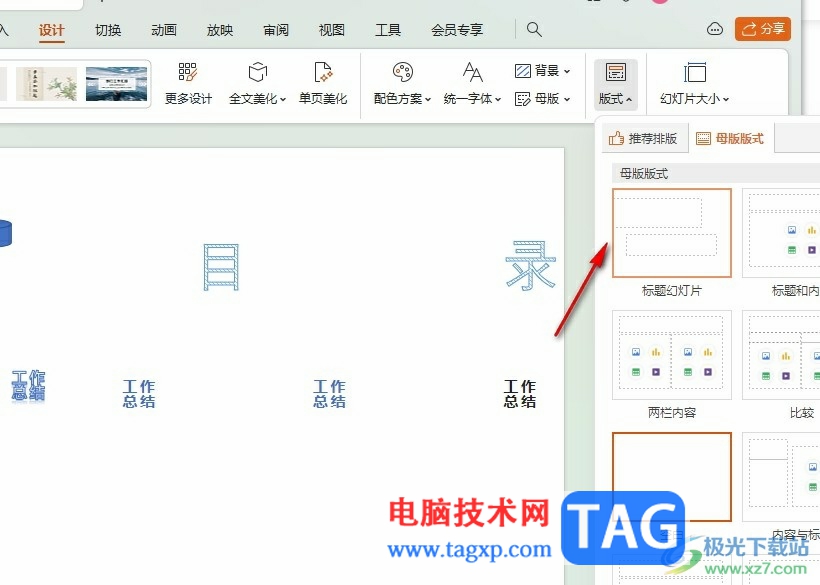820x585 pixels.
Task: Click the 版式 layout icon
Action: tap(616, 72)
